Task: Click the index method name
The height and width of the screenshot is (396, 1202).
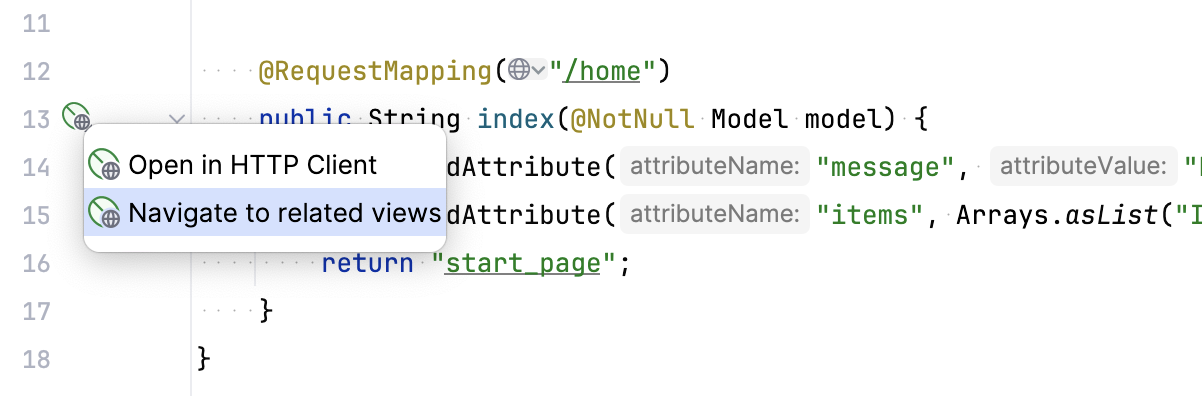Action: click(515, 119)
